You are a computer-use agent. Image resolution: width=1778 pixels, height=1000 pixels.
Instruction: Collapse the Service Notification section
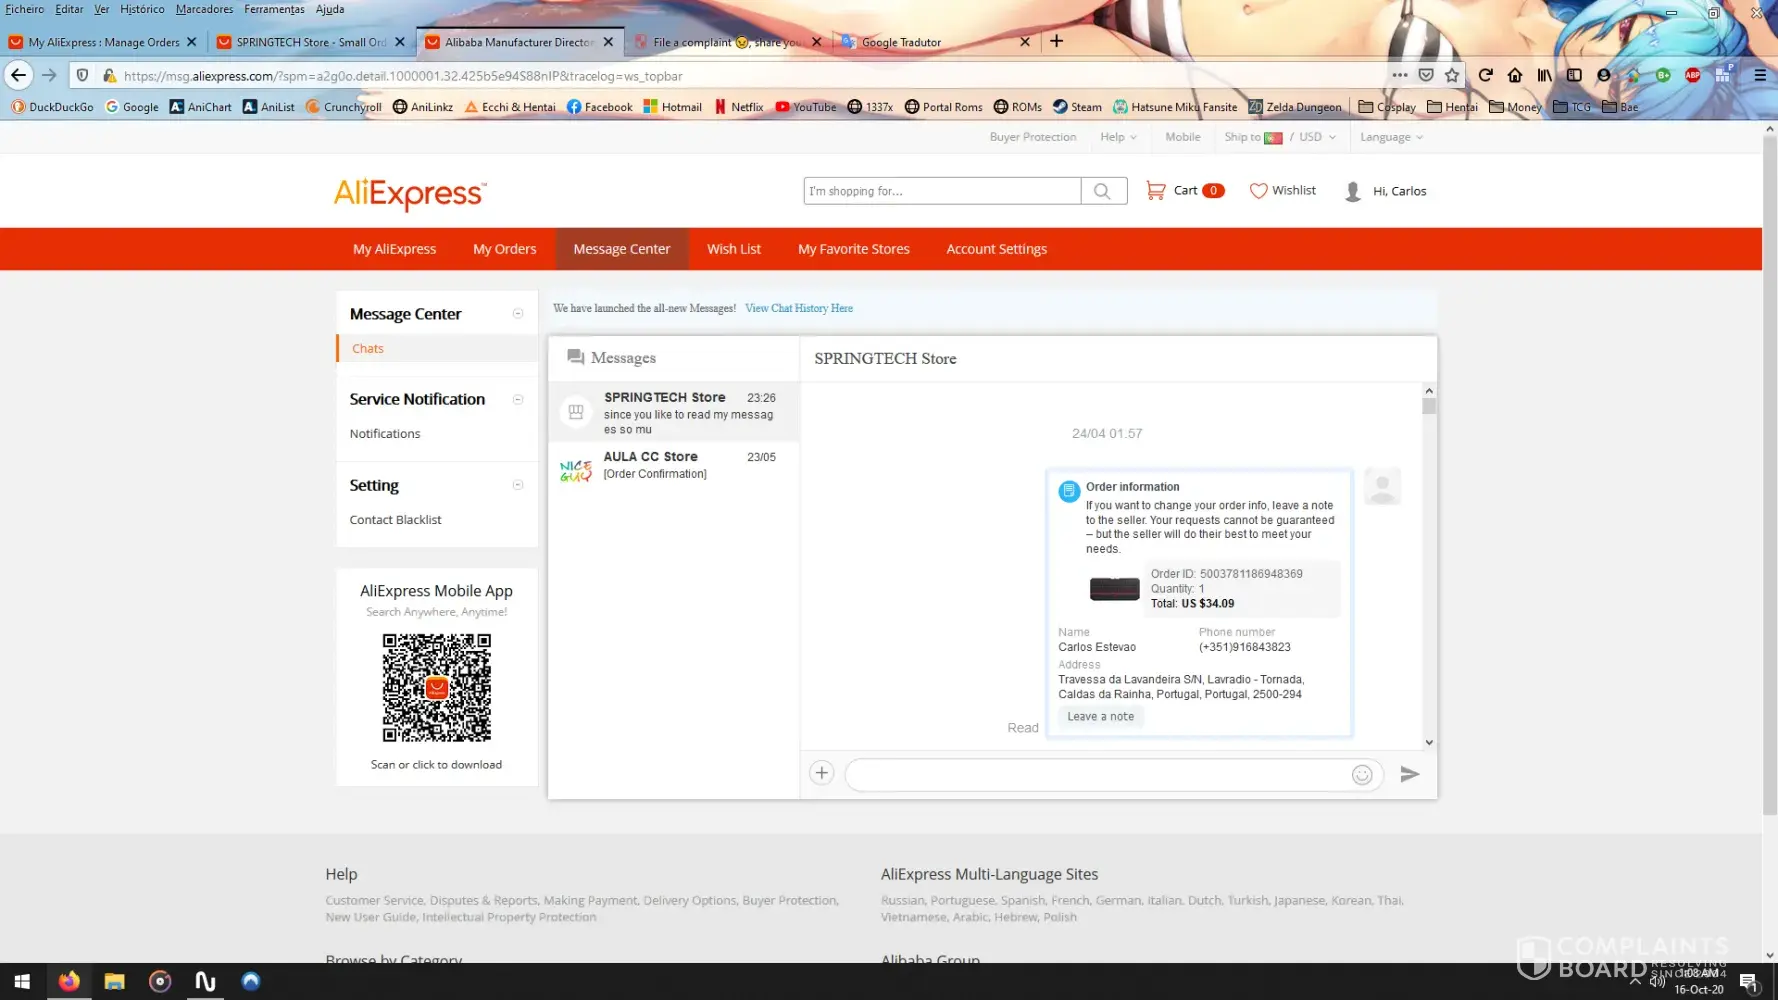pyautogui.click(x=518, y=400)
